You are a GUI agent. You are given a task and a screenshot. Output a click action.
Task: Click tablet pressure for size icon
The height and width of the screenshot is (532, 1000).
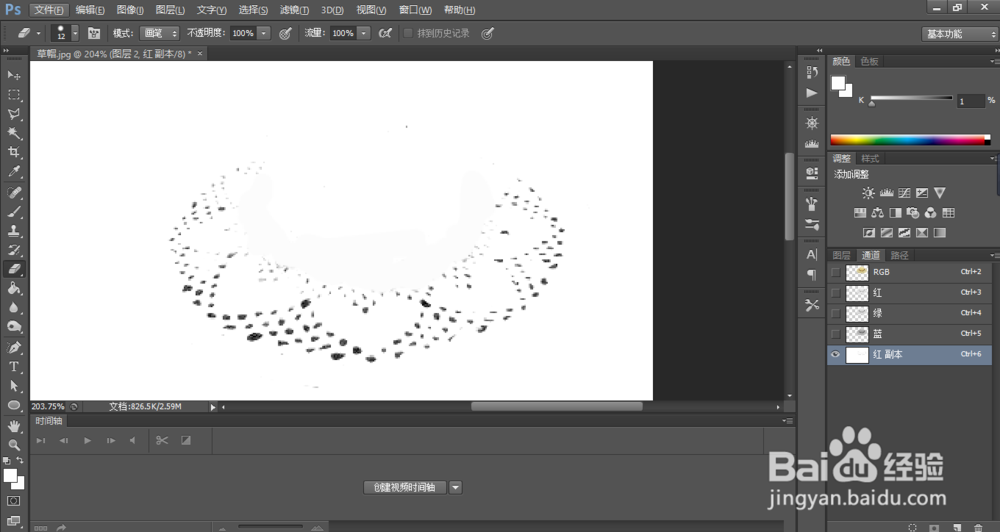click(487, 33)
